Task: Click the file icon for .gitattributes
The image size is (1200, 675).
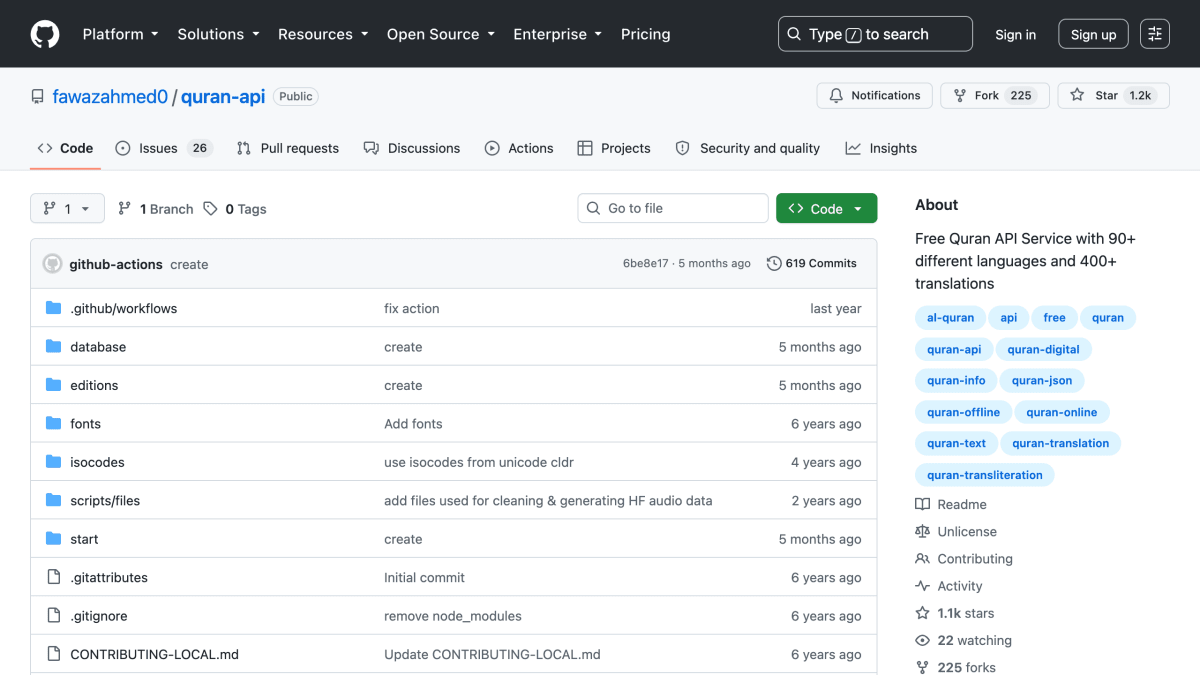Action: pos(54,578)
